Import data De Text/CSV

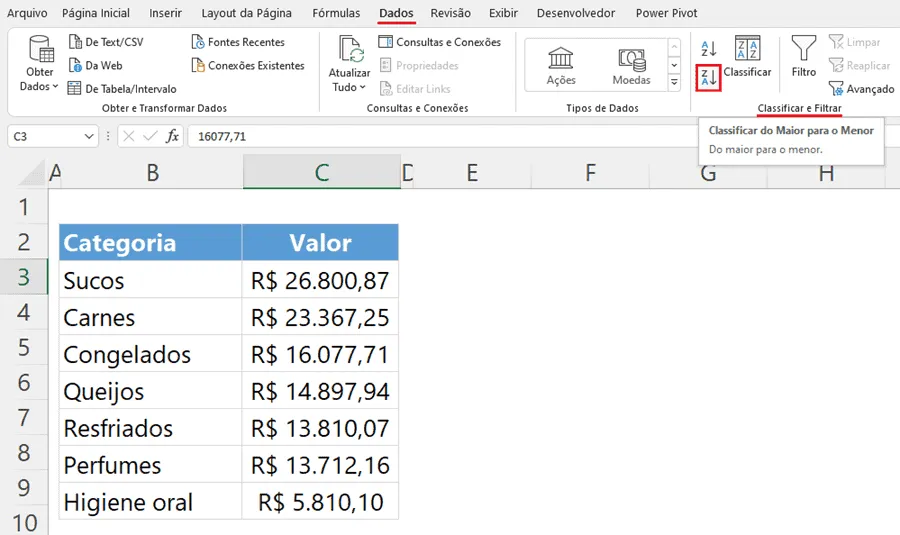(106, 42)
